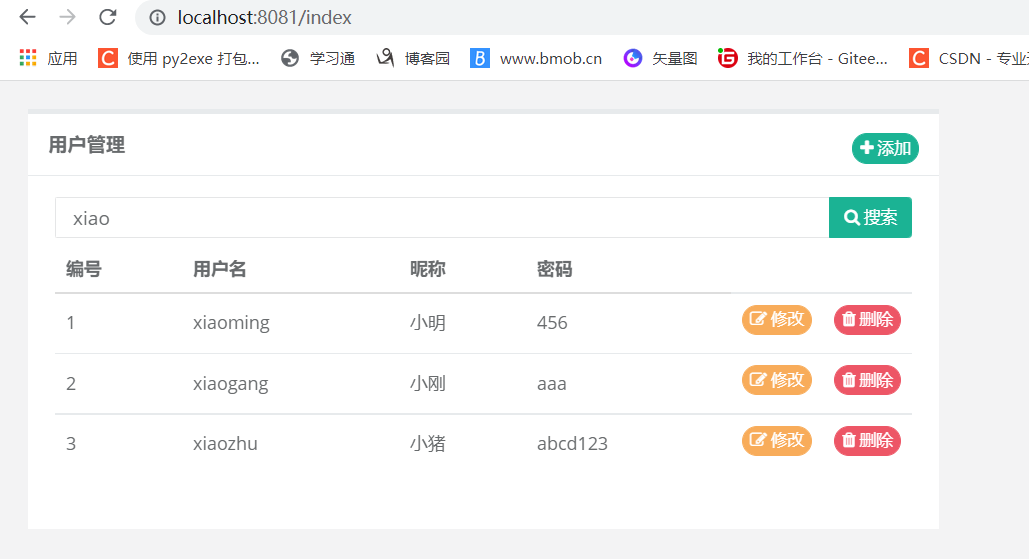Viewport: 1029px width, 559px height.
Task: Open the CSDN bookmark
Action: [x=969, y=58]
